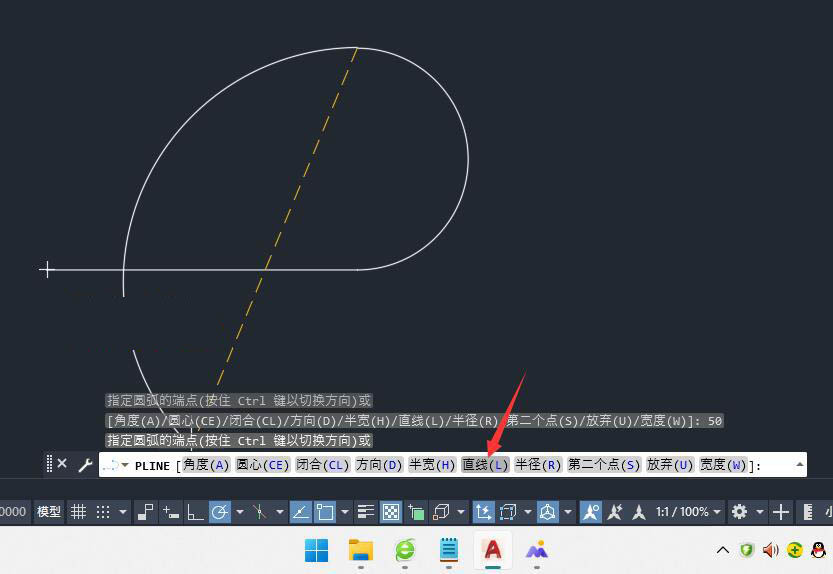The width and height of the screenshot is (833, 574).
Task: Switch to 模型 model space button
Action: coord(49,512)
